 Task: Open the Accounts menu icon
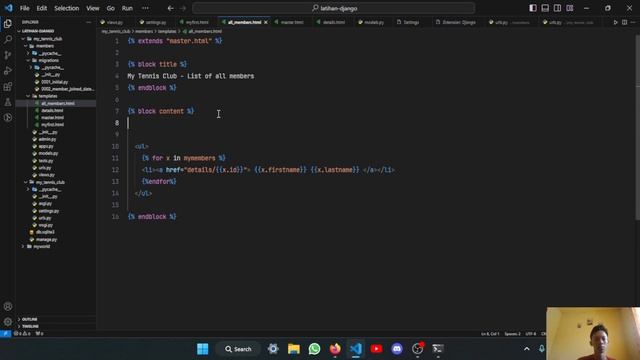8,306
